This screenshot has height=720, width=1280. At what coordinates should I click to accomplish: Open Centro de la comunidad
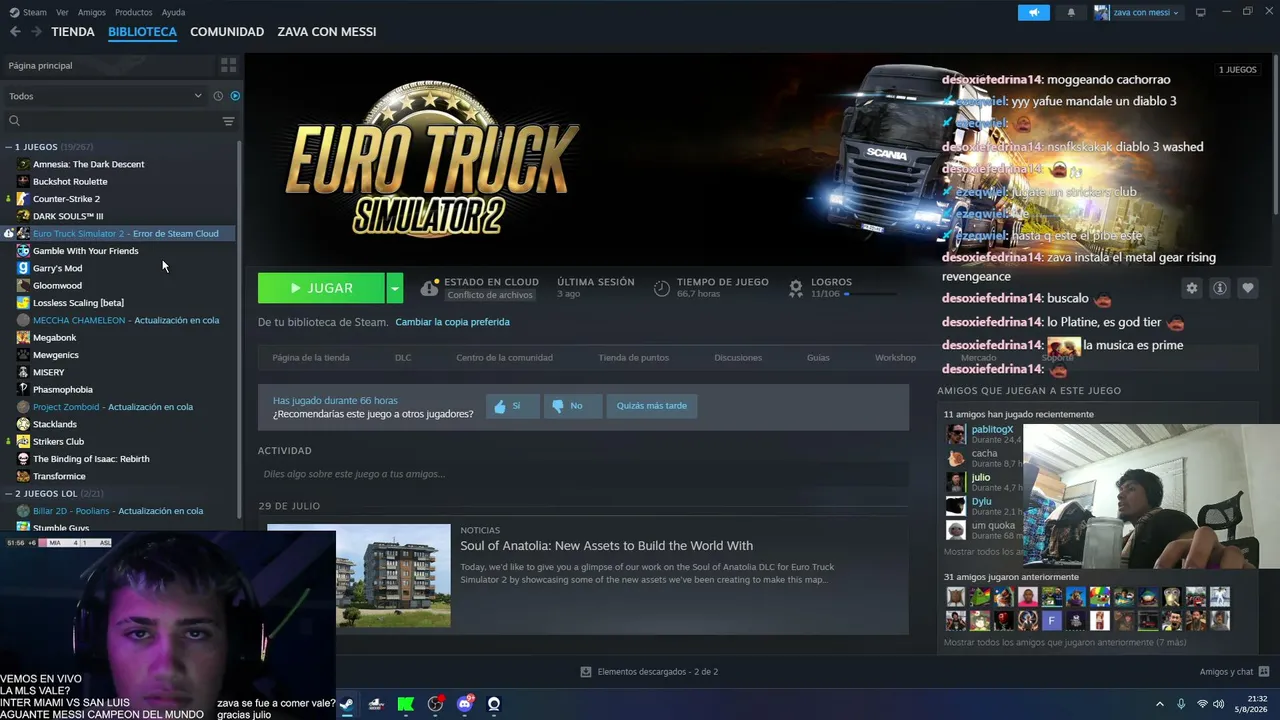(x=504, y=357)
